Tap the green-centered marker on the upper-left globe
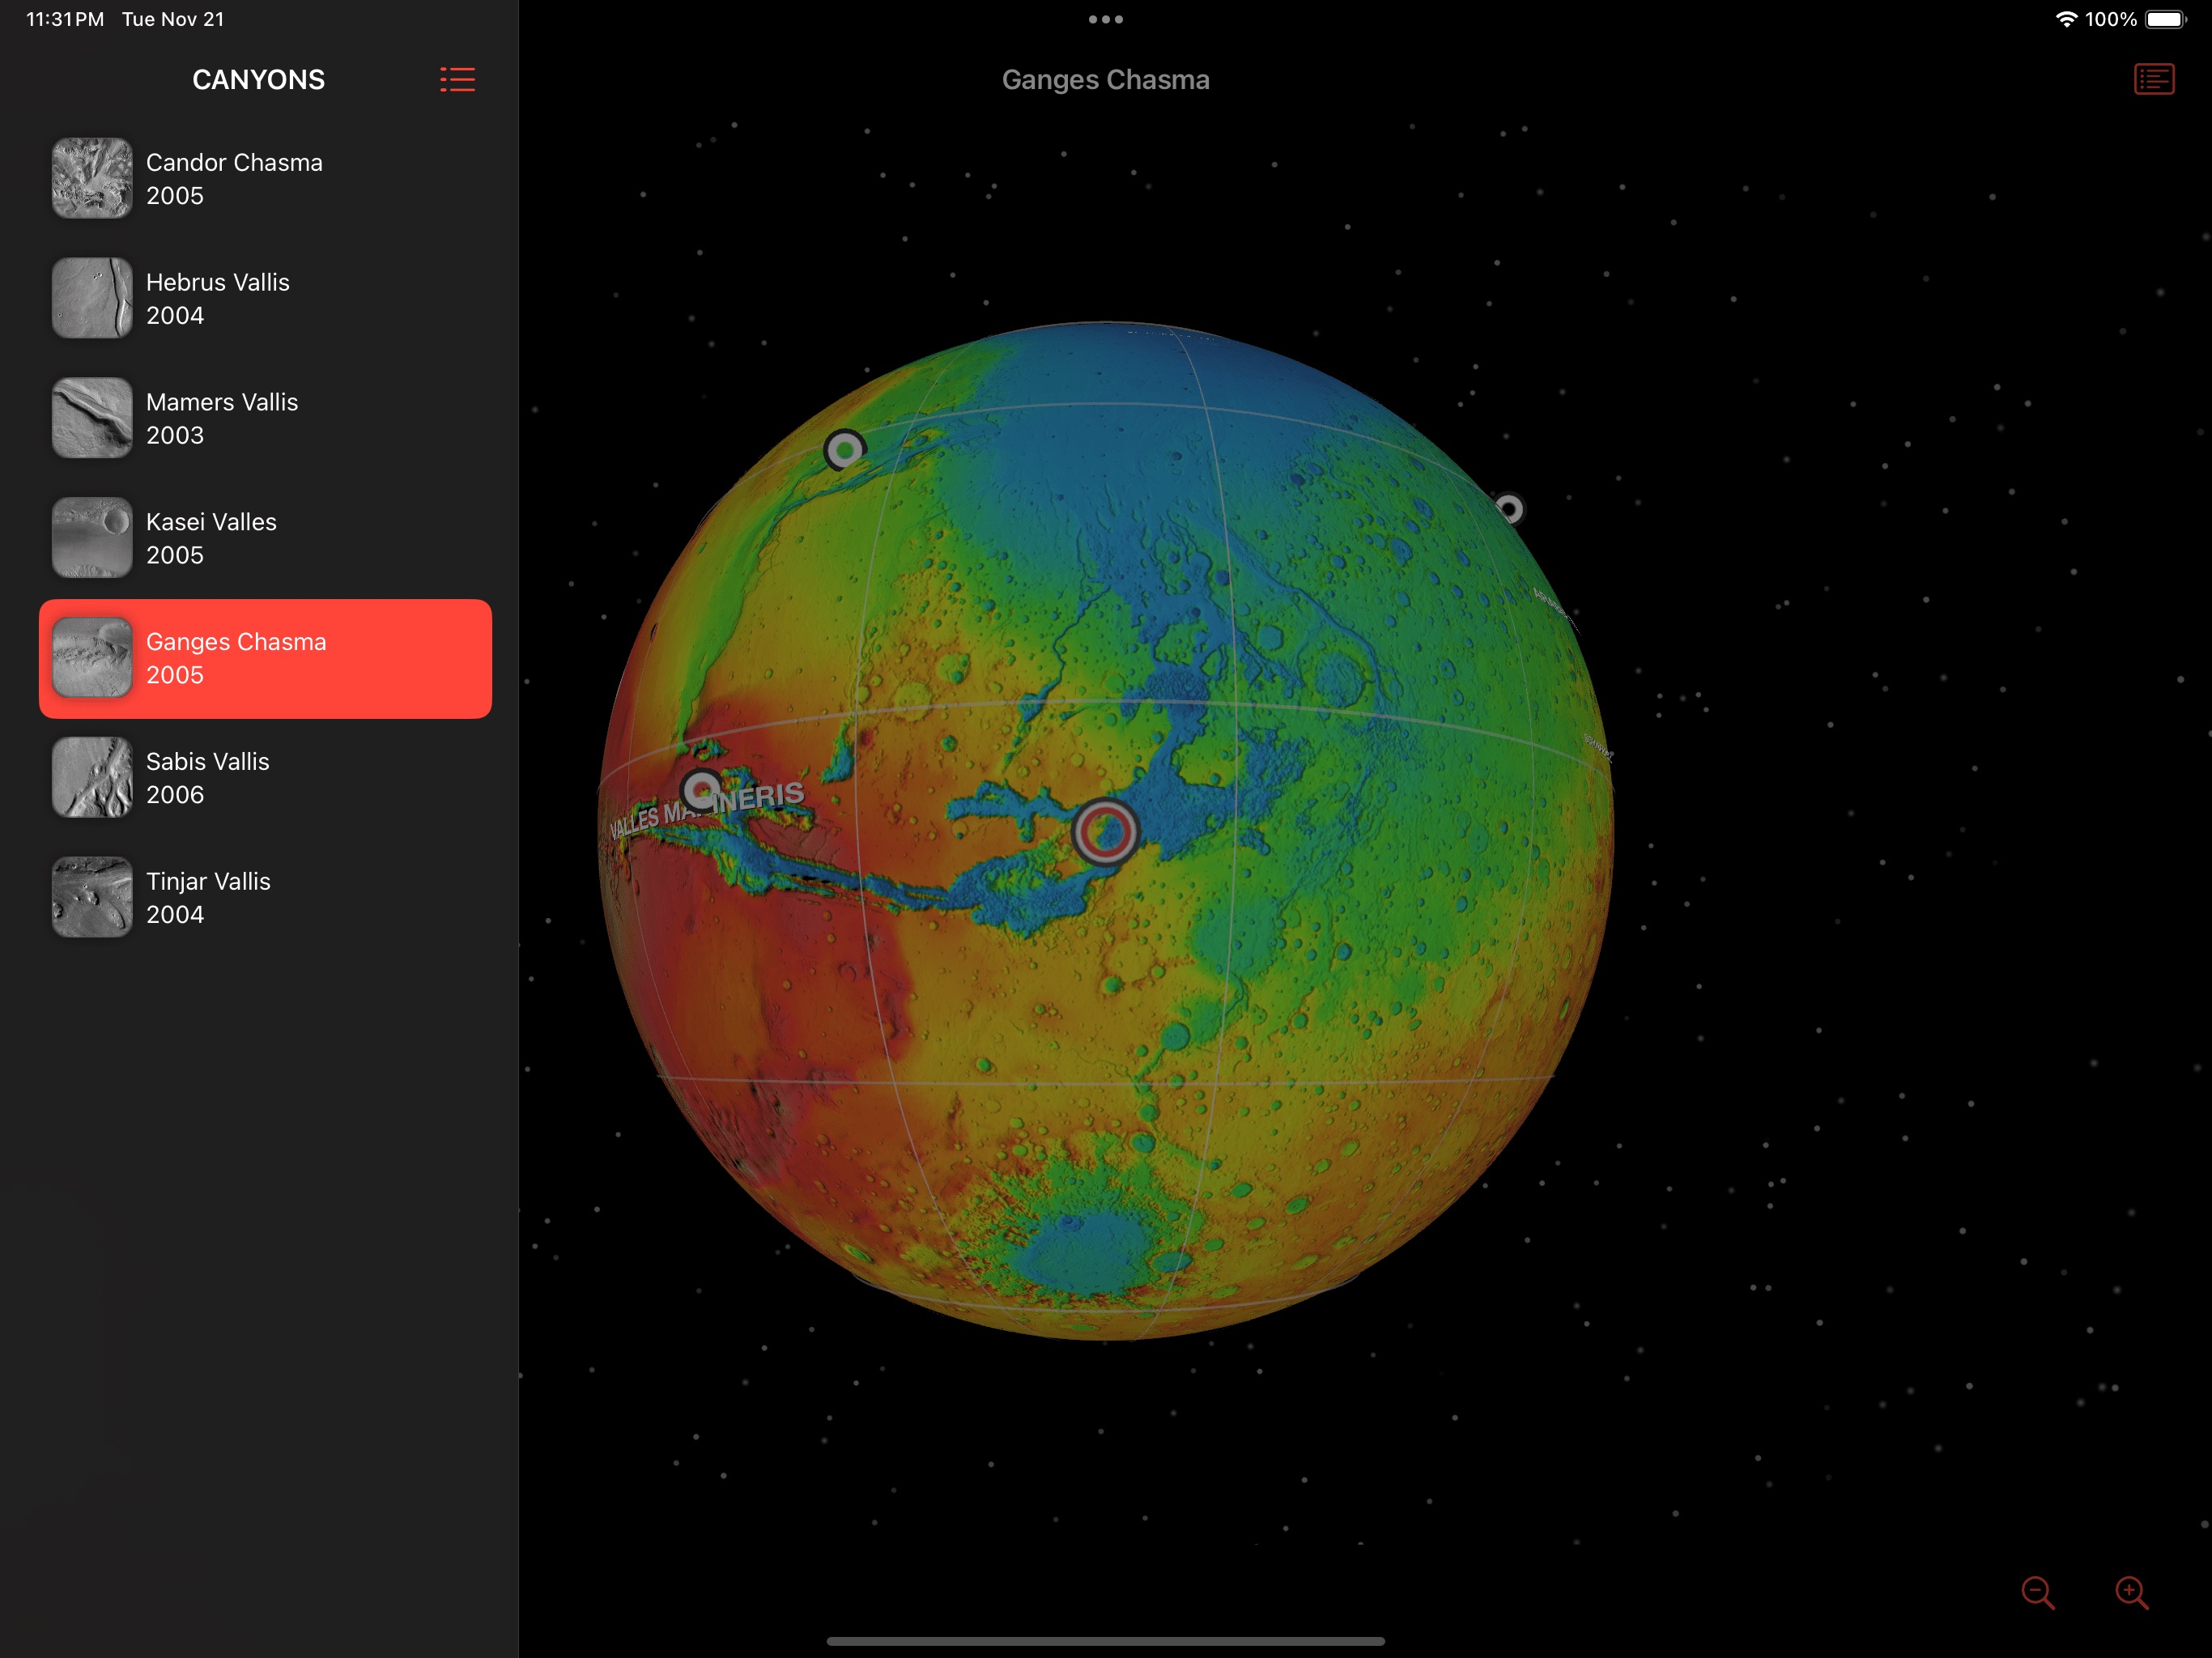This screenshot has width=2212, height=1658. pyautogui.click(x=845, y=450)
